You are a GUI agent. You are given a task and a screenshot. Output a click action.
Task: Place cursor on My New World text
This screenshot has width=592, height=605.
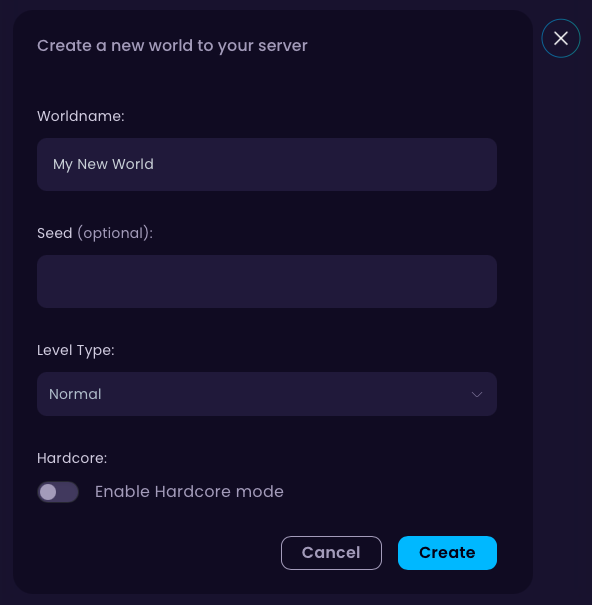point(103,164)
